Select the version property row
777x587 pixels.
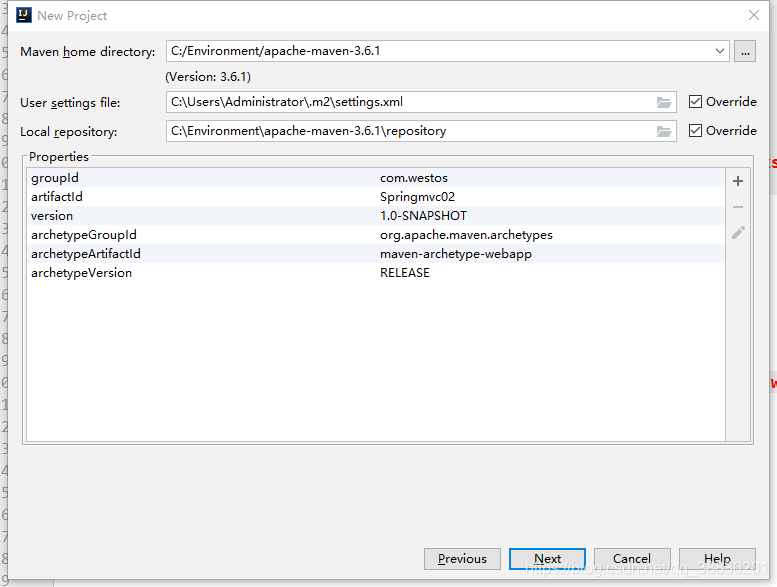click(x=376, y=216)
